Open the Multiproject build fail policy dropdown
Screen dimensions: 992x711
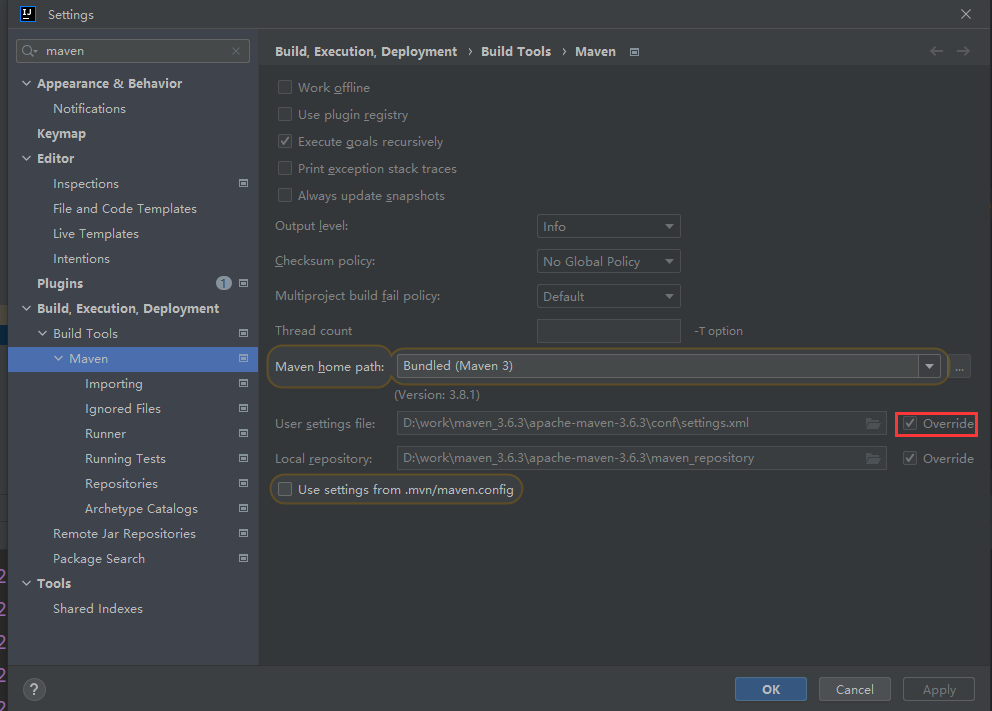pyautogui.click(x=609, y=296)
